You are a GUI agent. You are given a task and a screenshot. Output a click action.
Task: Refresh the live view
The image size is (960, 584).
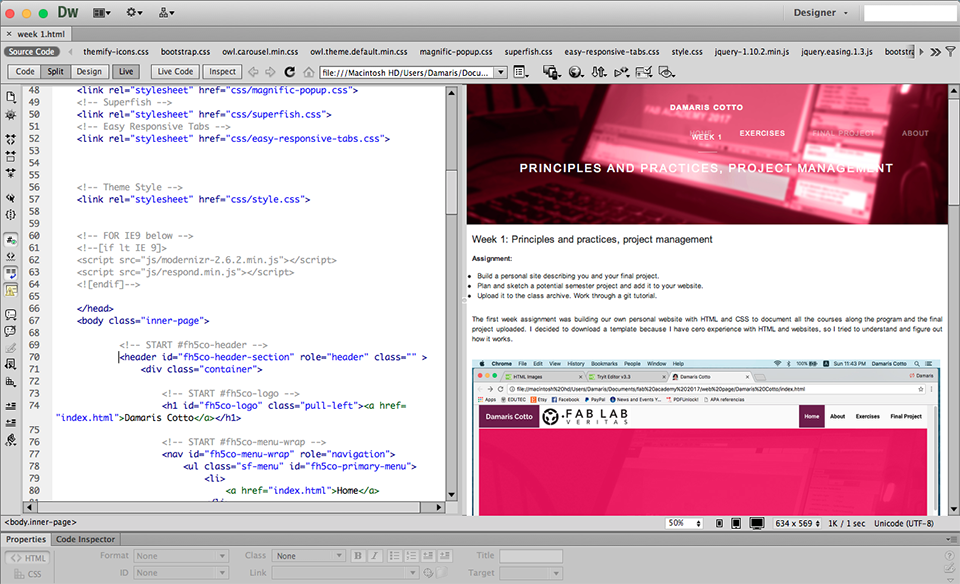(290, 72)
